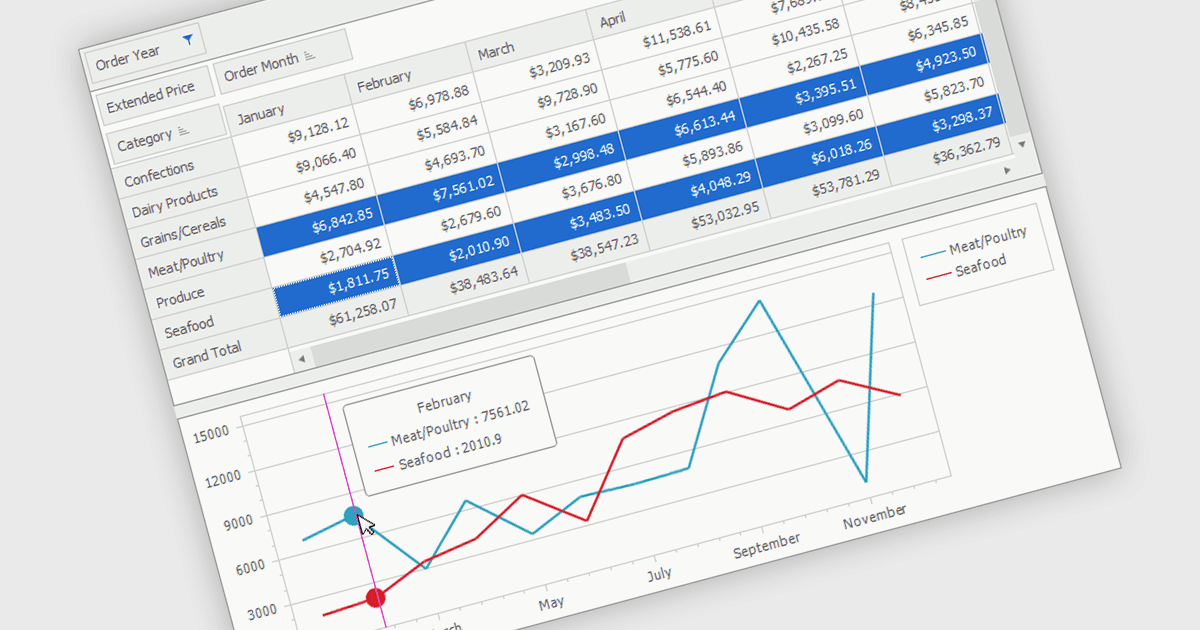Click the pivot grid vertical scrollbar down arrow
Viewport: 1200px width, 630px height.
(x=1022, y=144)
